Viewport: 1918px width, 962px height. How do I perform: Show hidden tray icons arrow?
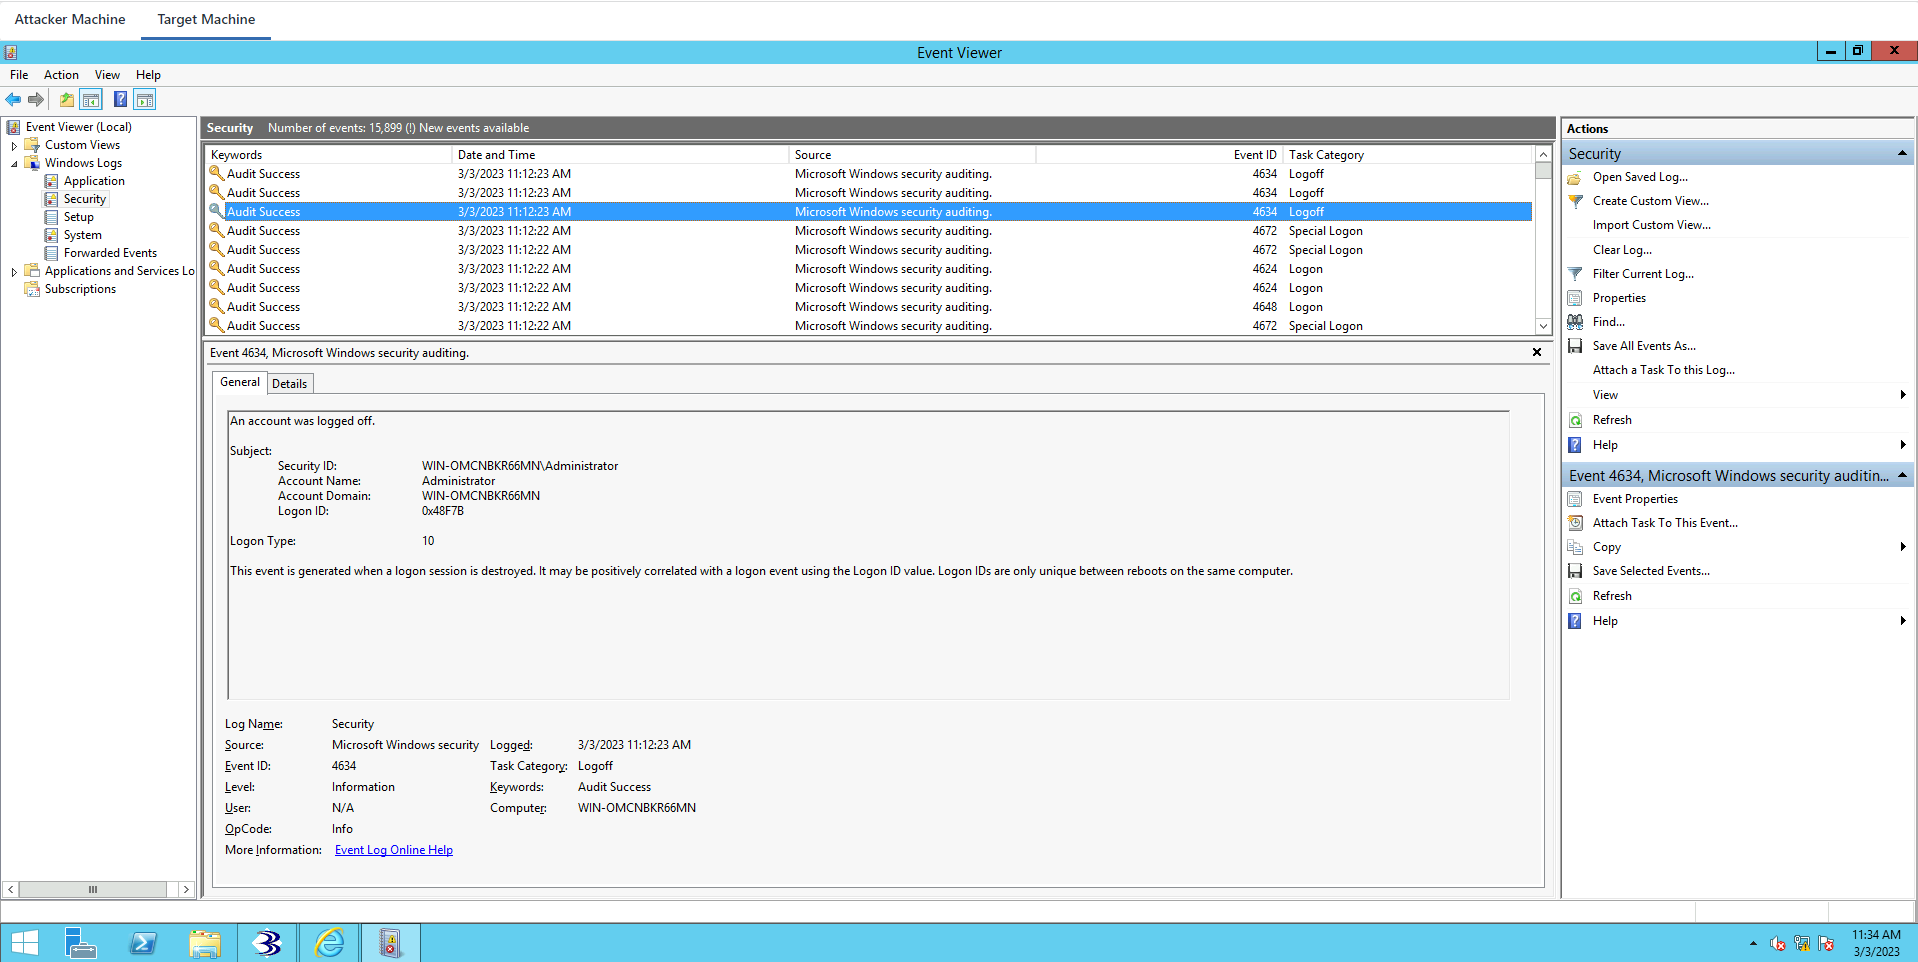tap(1753, 943)
